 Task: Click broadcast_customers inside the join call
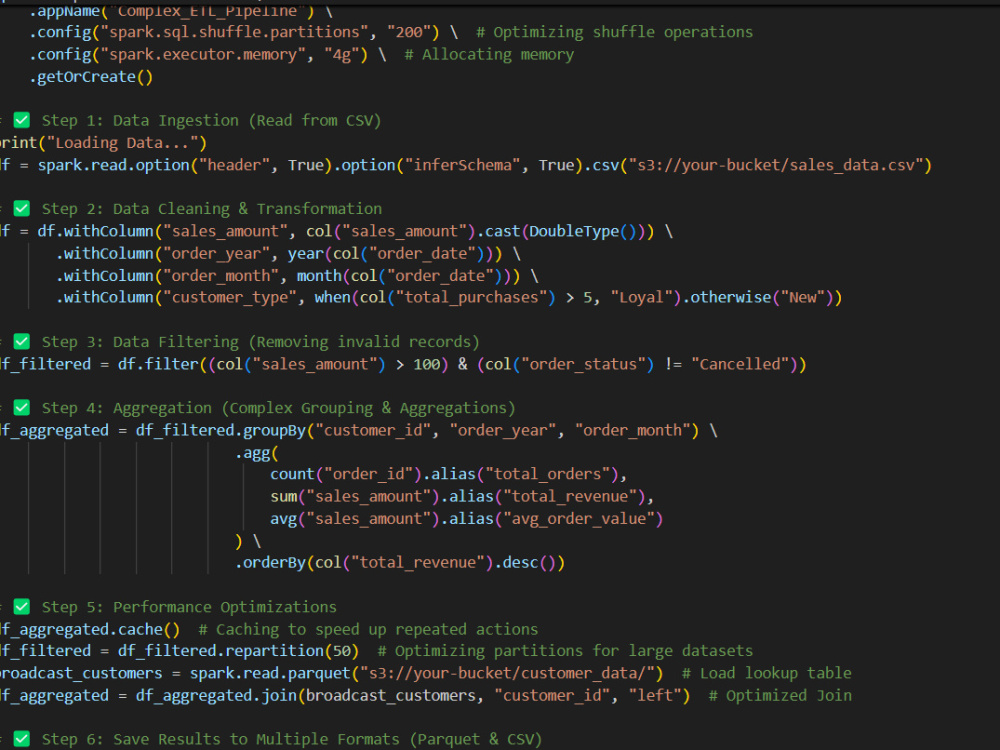tap(391, 695)
